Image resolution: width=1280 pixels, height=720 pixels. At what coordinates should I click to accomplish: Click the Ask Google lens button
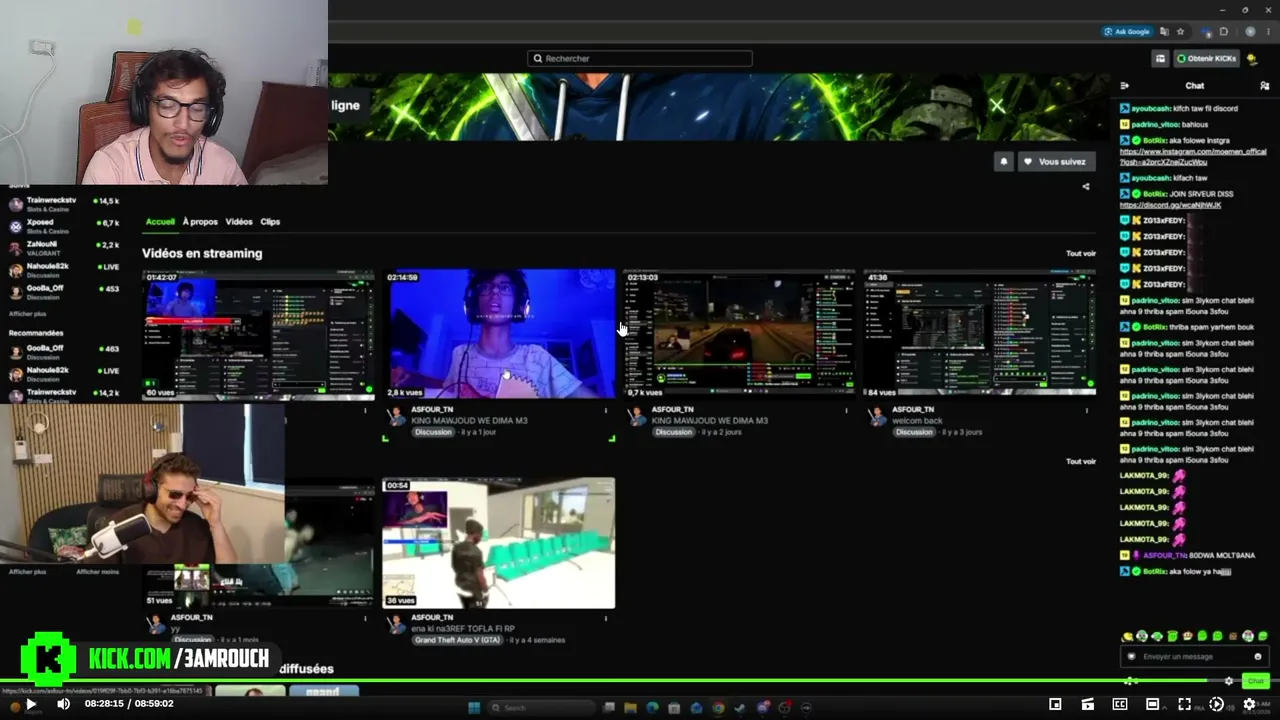click(1127, 31)
